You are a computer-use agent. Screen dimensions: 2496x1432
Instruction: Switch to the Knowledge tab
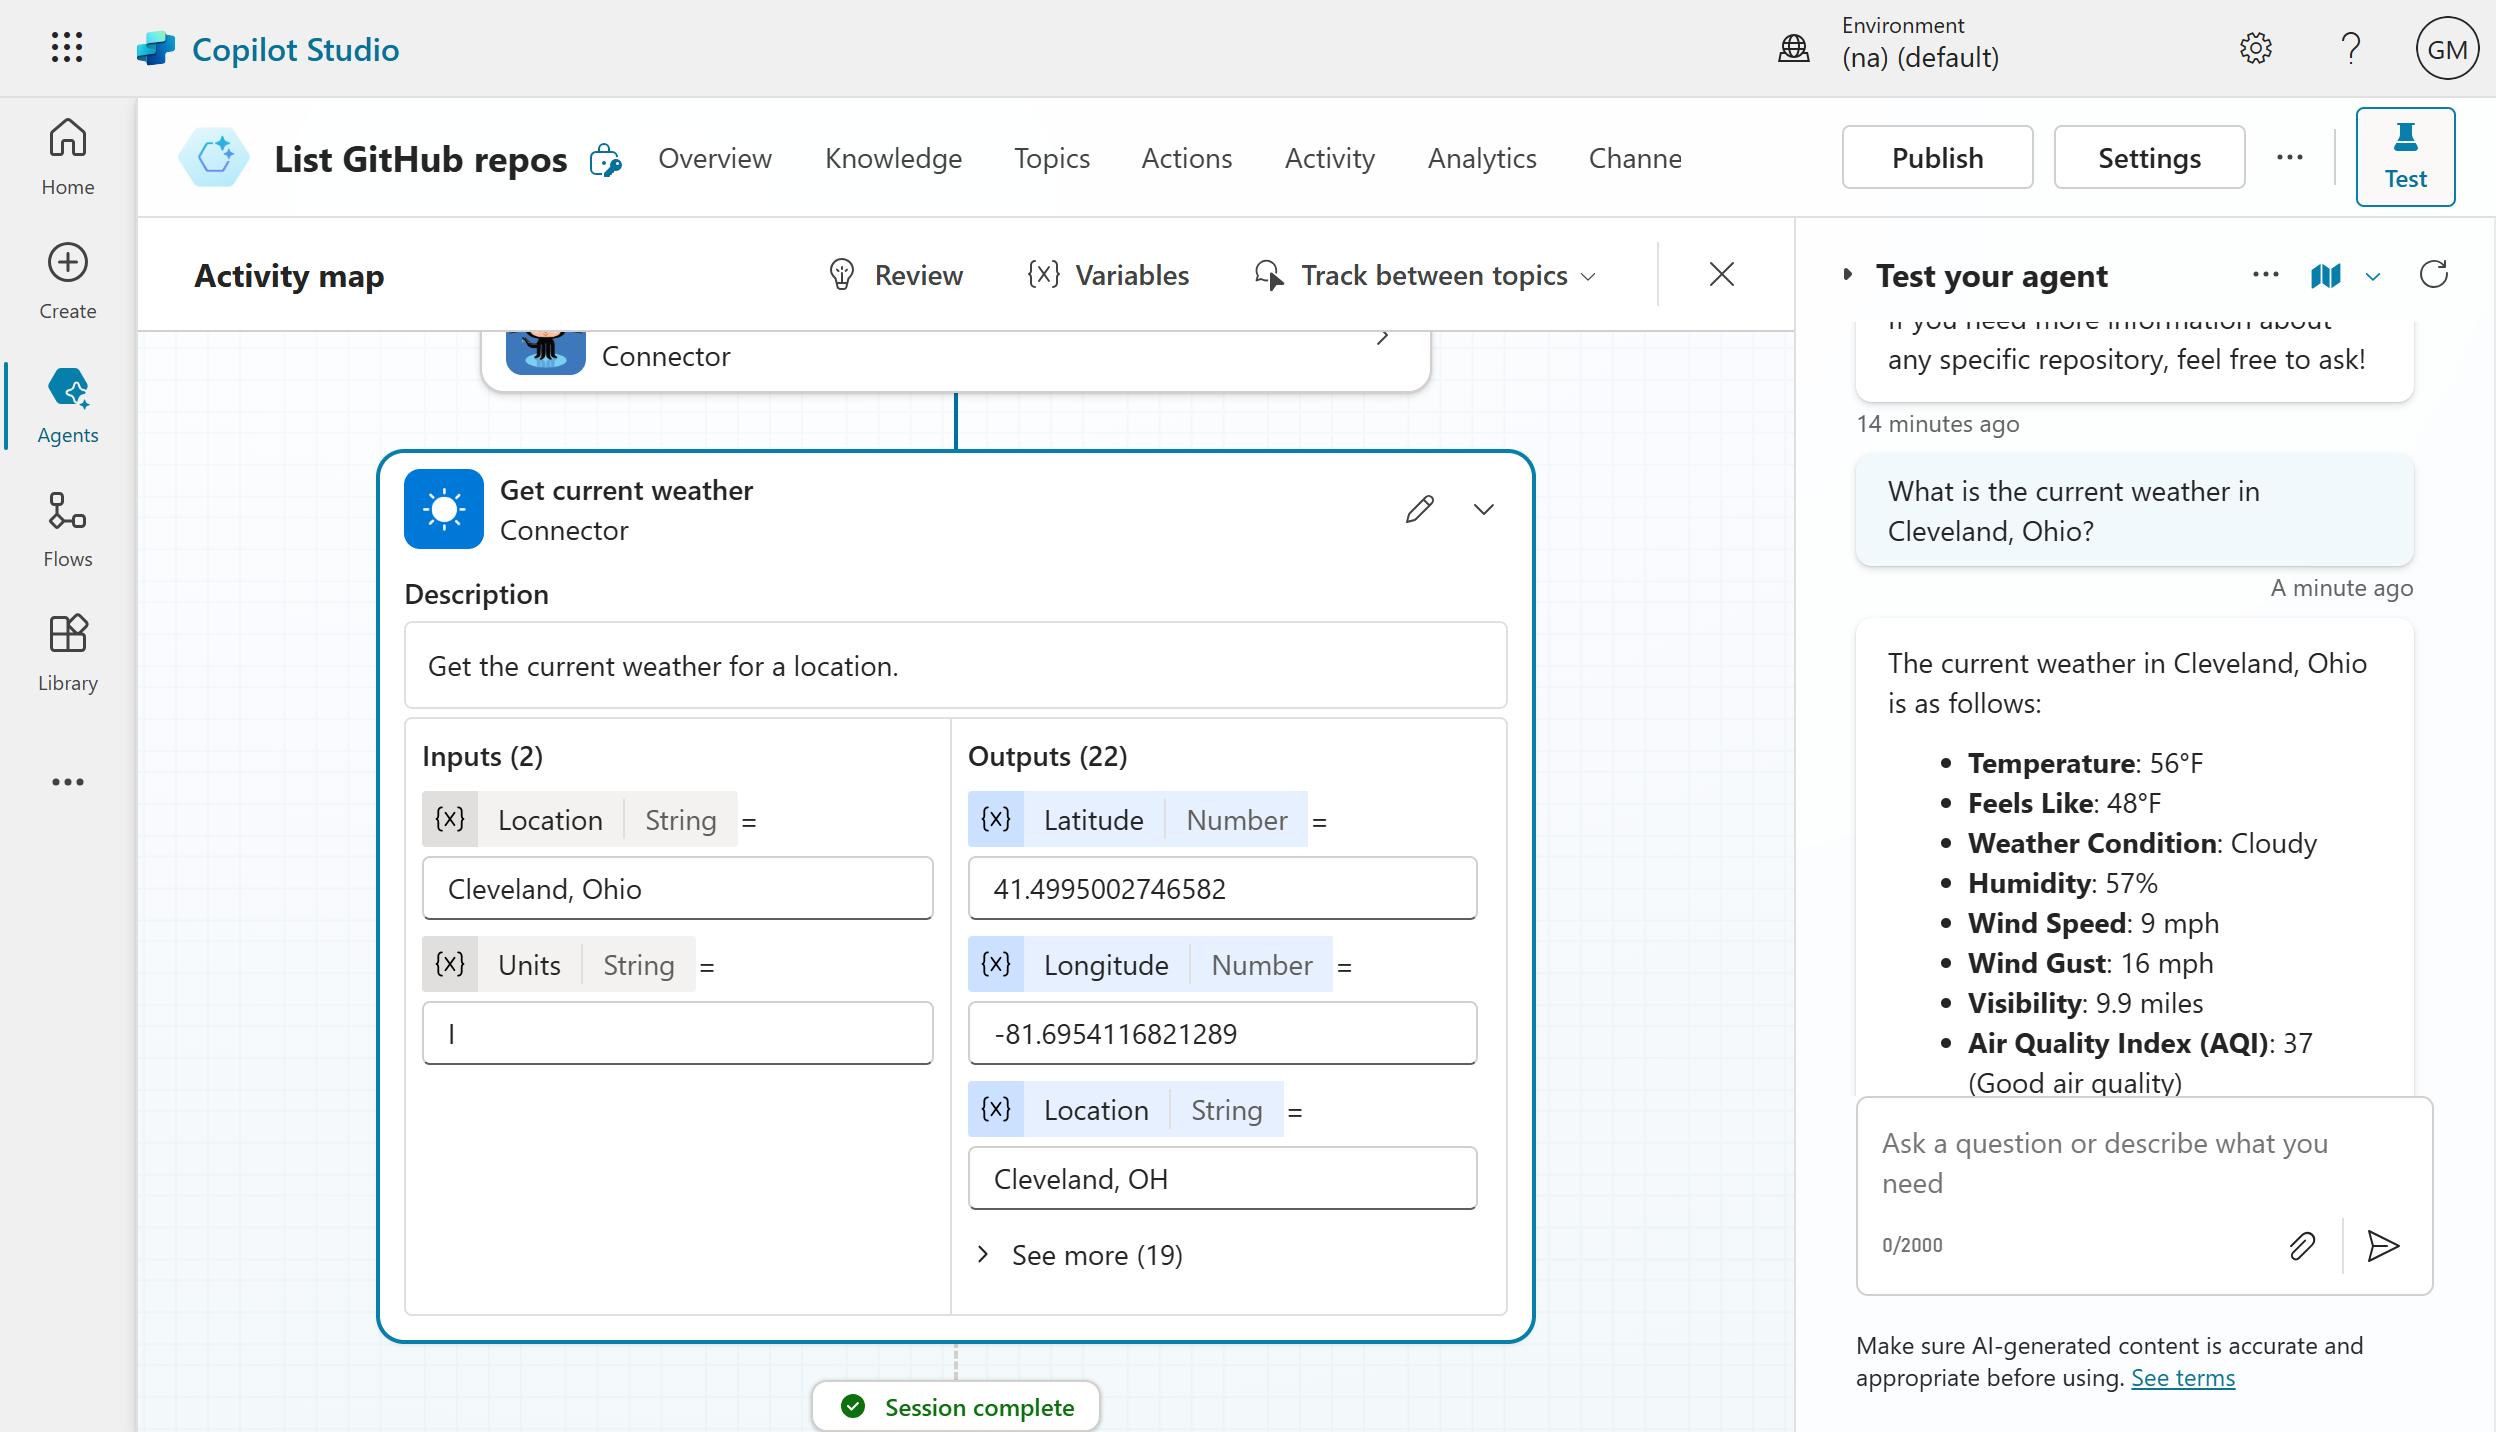tap(893, 158)
